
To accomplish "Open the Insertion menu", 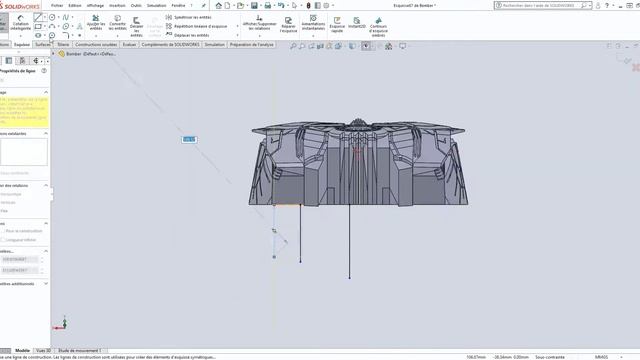I will 117,5.
